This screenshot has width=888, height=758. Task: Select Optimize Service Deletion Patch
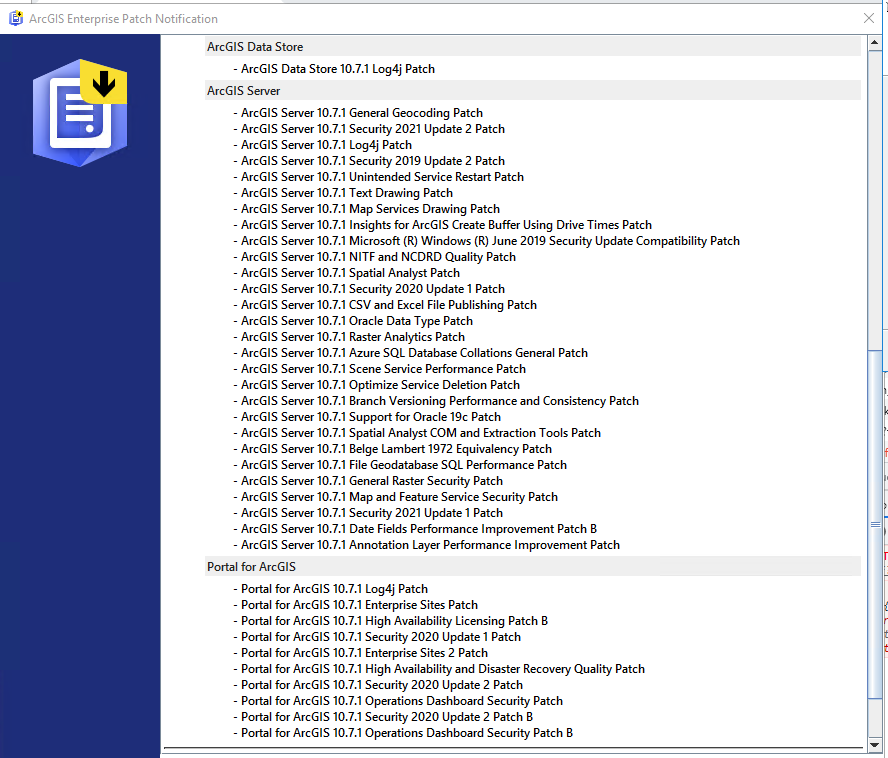(377, 385)
